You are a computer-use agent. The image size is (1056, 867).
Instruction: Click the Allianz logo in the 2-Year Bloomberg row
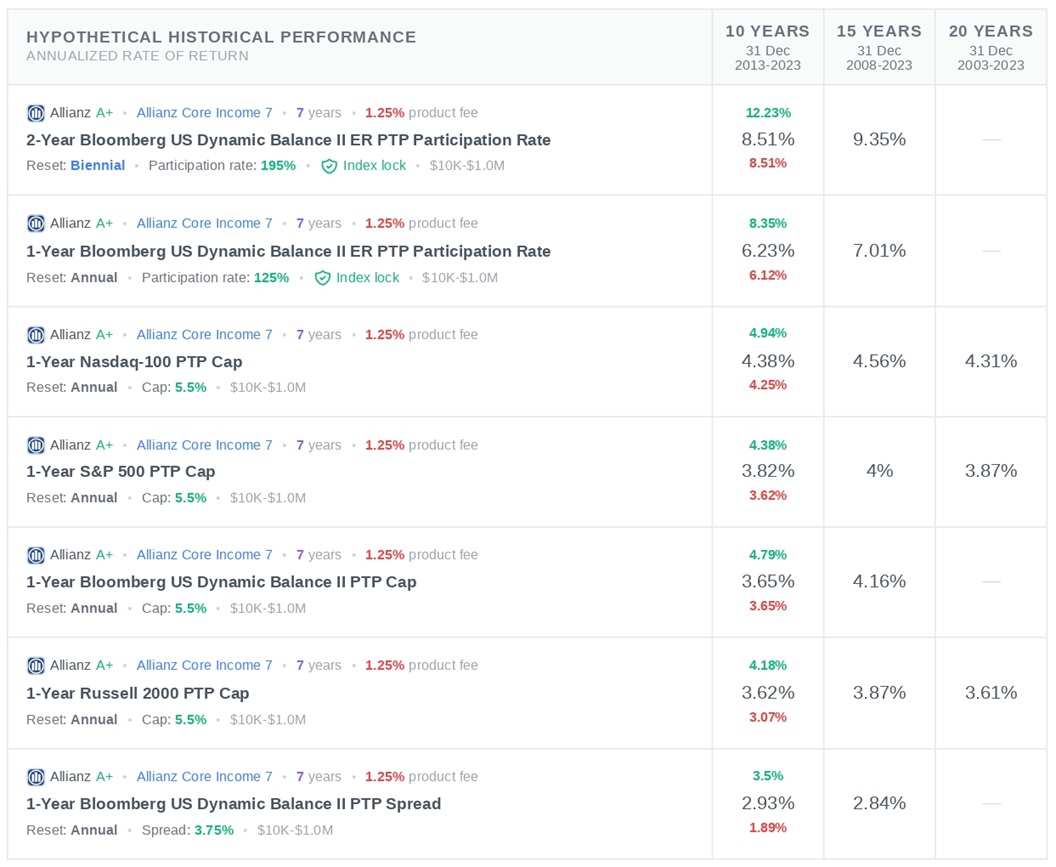pos(36,113)
